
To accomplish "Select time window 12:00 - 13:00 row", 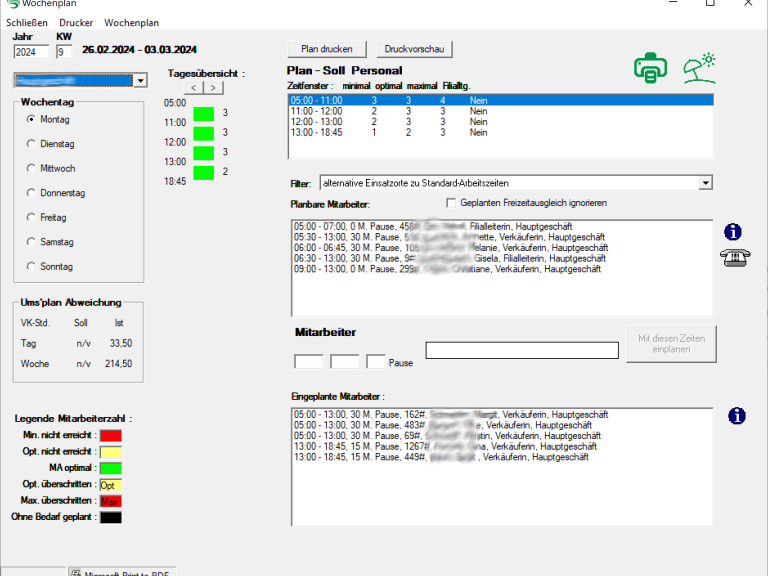I will point(501,122).
